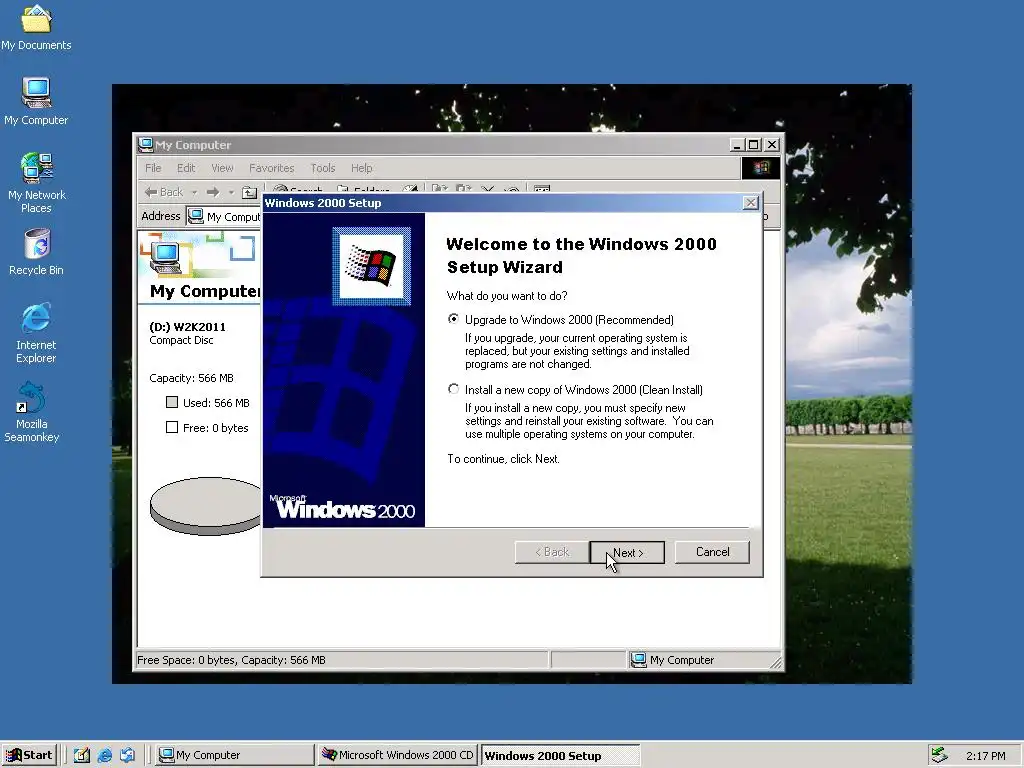Open the Favorites menu
This screenshot has height=768, width=1024.
(x=272, y=168)
